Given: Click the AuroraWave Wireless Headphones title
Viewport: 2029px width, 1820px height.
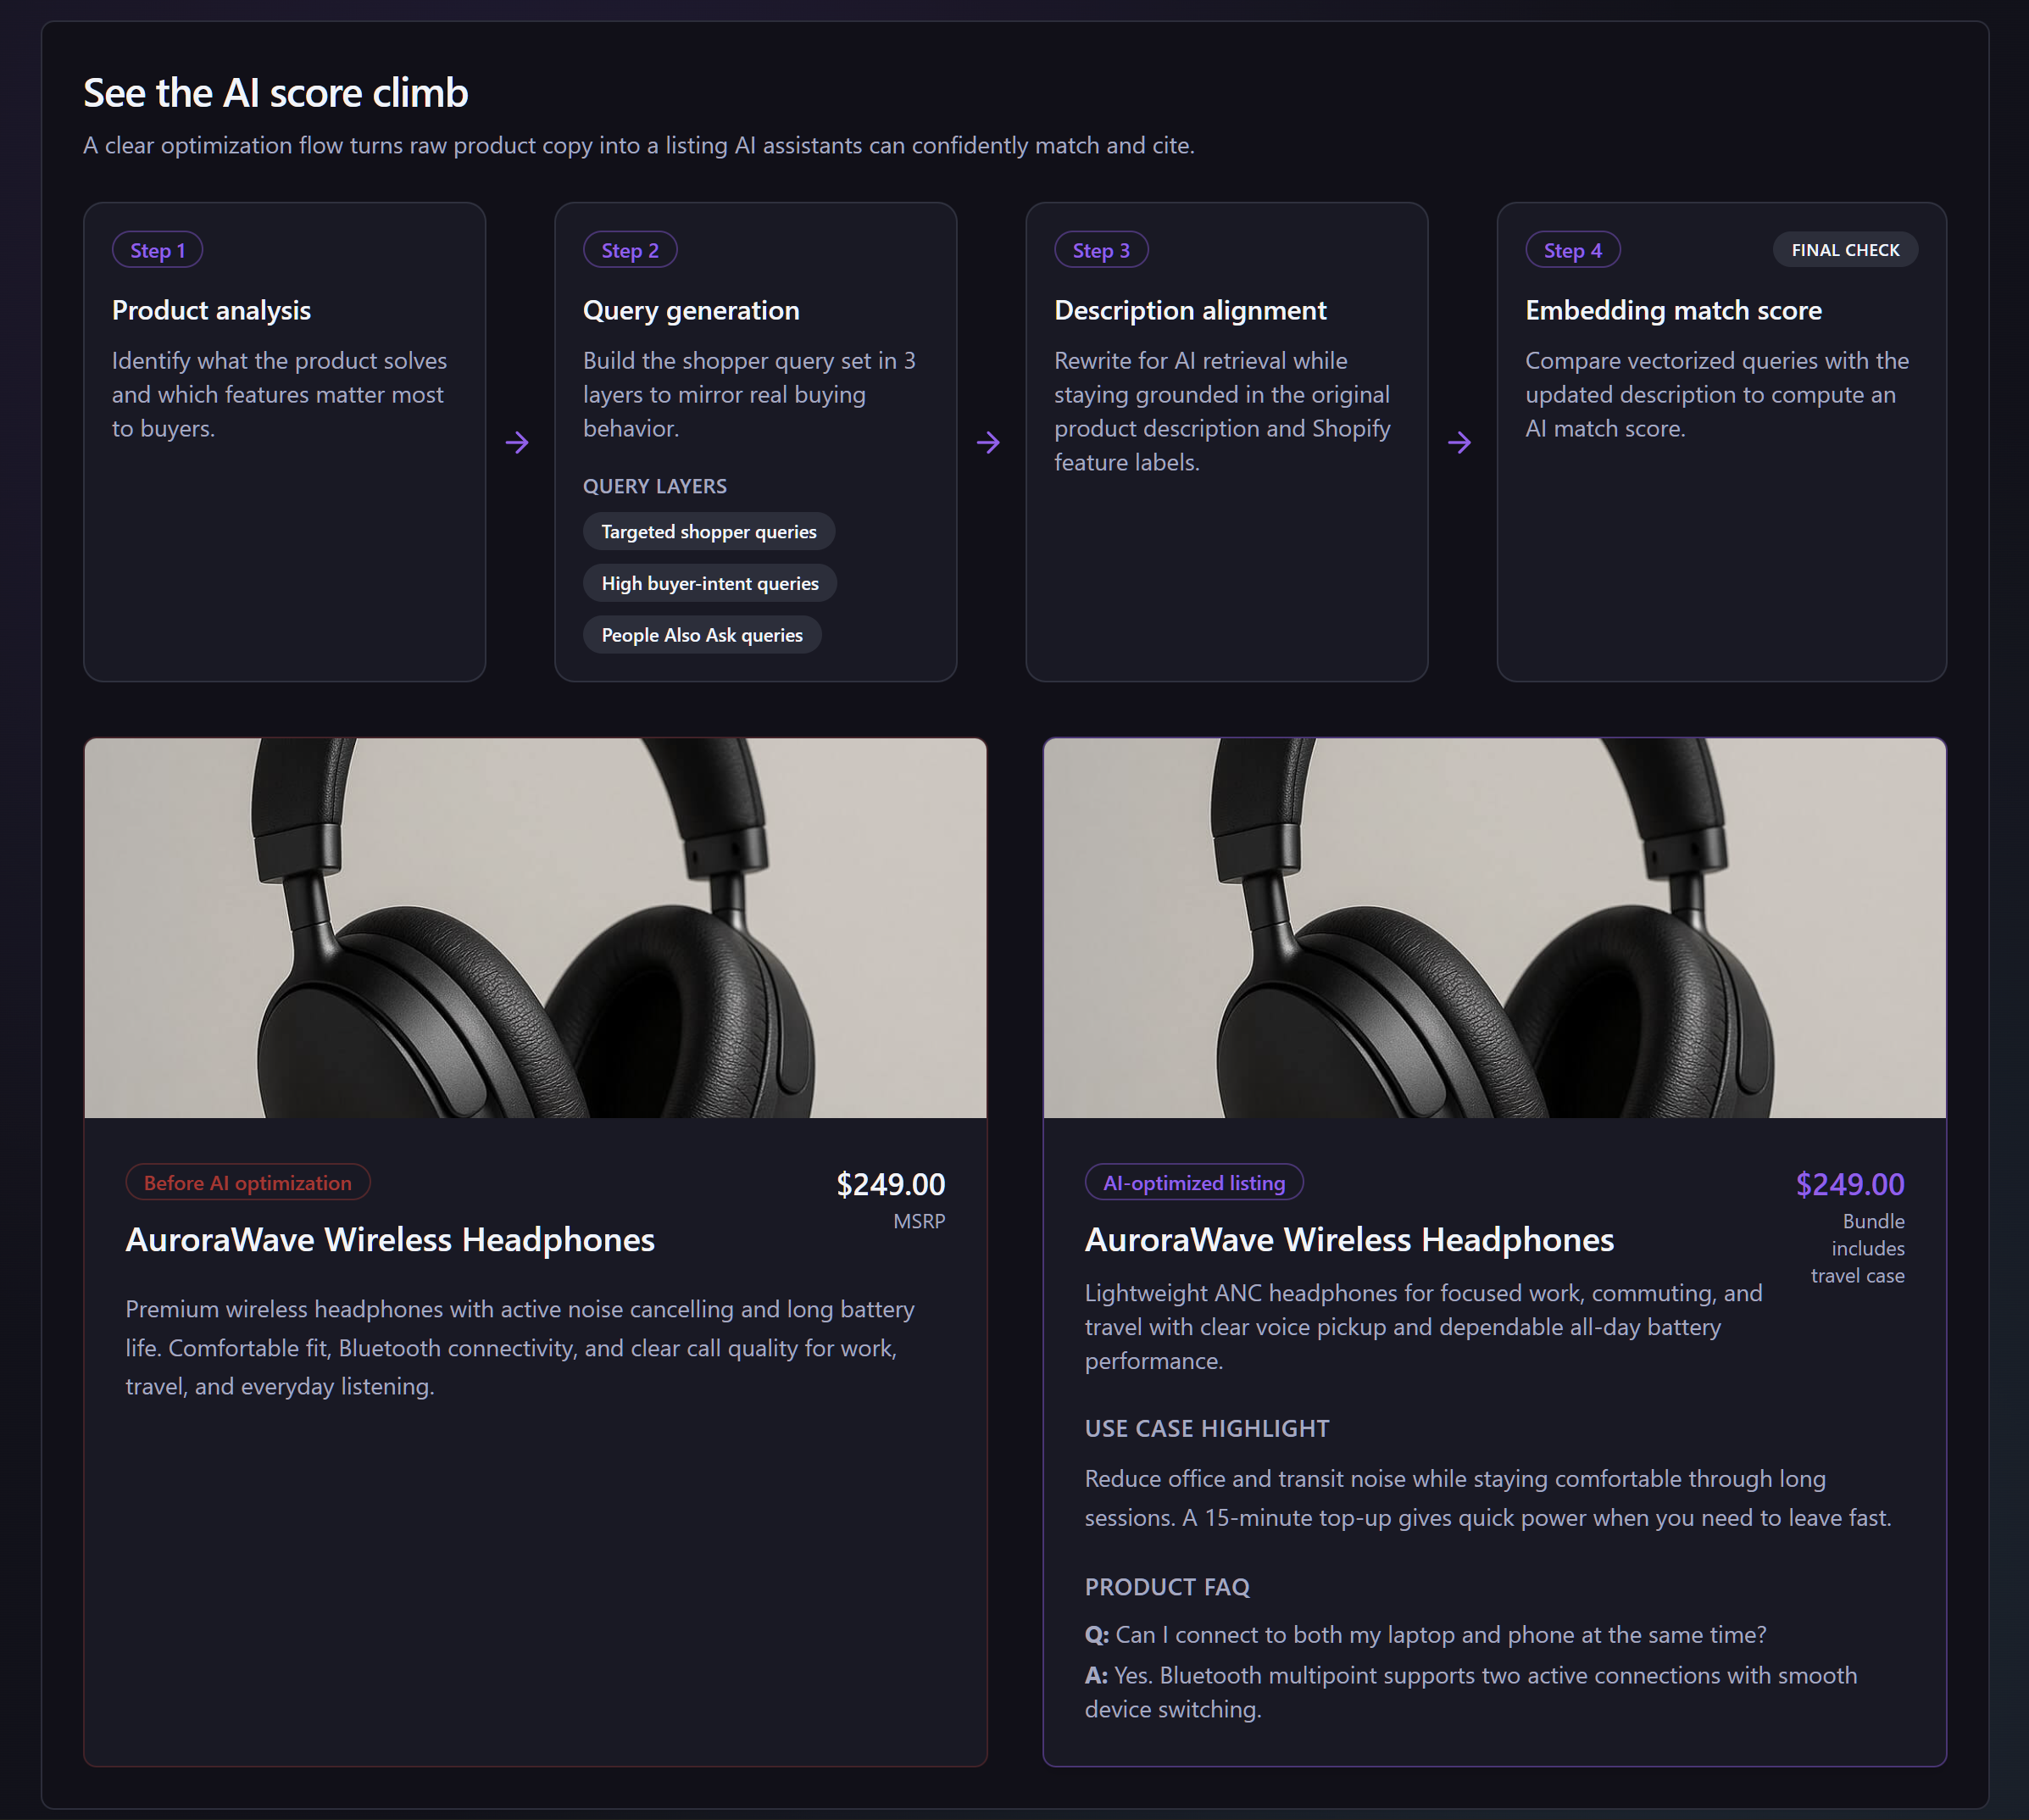Looking at the screenshot, I should 389,1239.
